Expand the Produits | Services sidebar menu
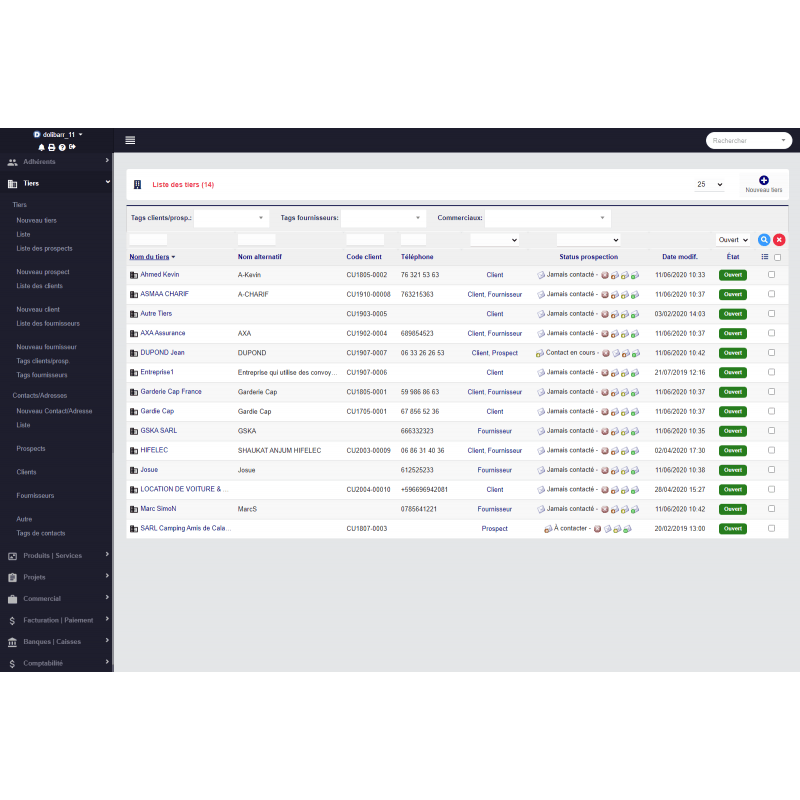The height and width of the screenshot is (800, 800). pyautogui.click(x=54, y=556)
